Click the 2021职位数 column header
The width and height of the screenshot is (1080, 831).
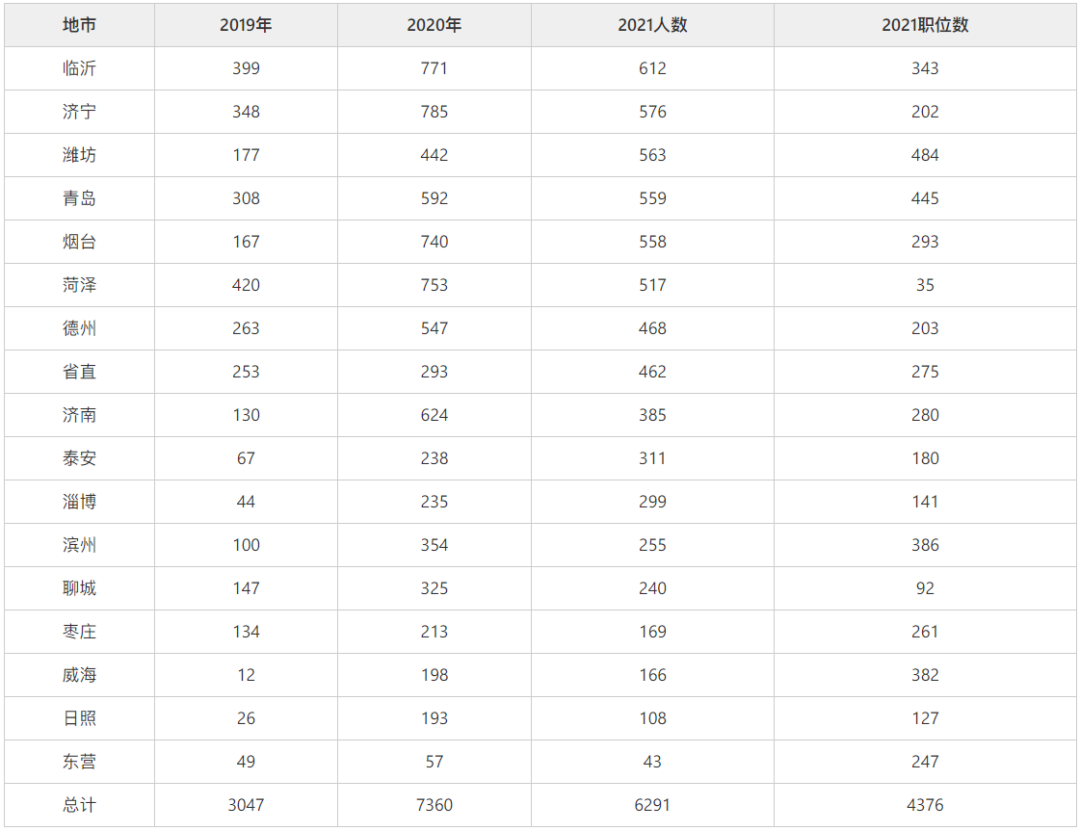pos(925,25)
